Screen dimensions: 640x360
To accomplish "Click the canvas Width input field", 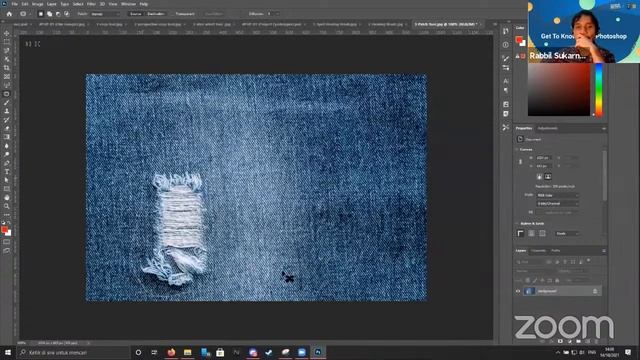I will [544, 158].
